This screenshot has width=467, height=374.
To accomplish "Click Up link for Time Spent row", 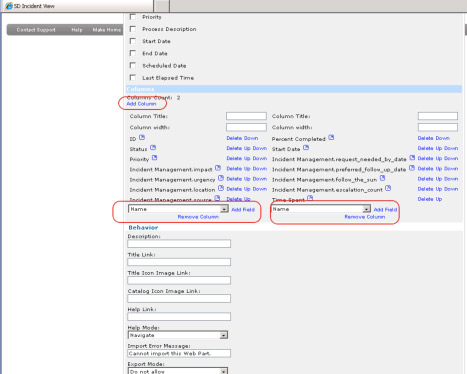I will click(439, 199).
